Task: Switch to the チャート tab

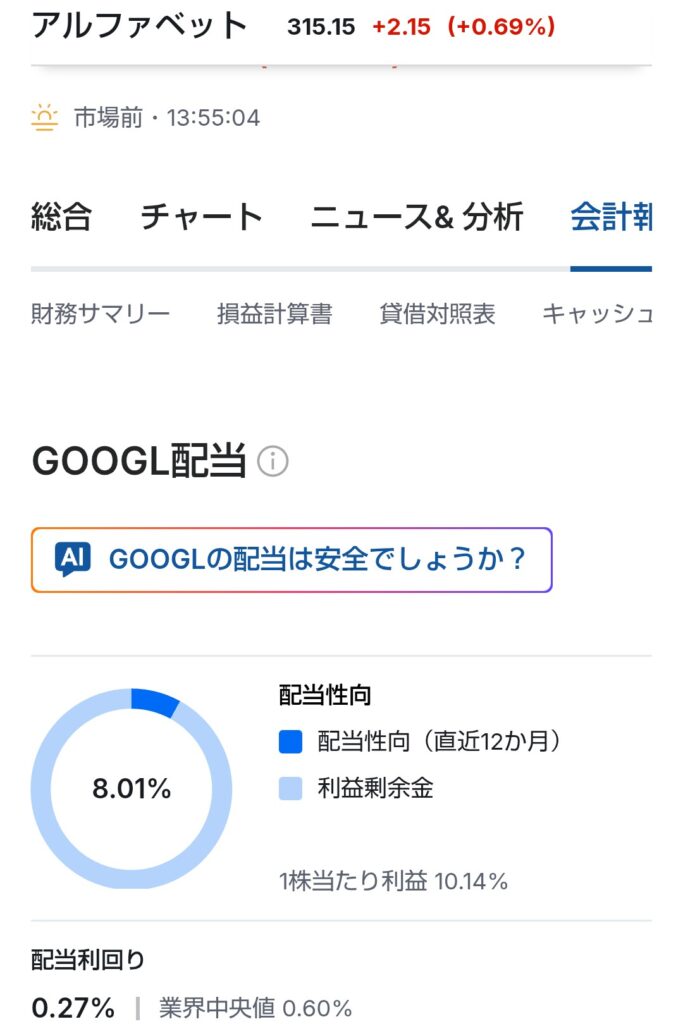Action: pos(201,216)
